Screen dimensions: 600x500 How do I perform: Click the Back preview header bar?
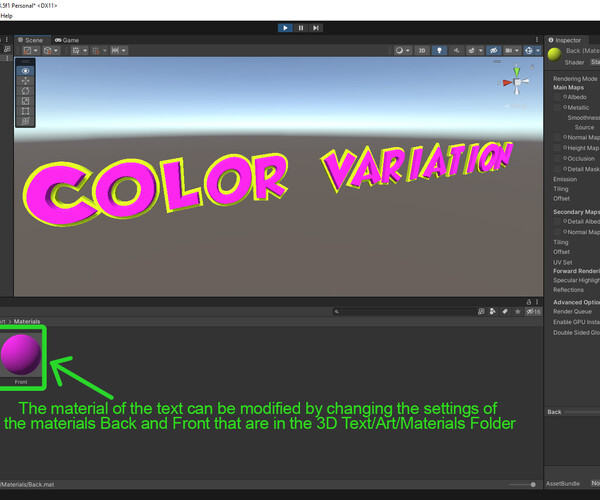[573, 412]
